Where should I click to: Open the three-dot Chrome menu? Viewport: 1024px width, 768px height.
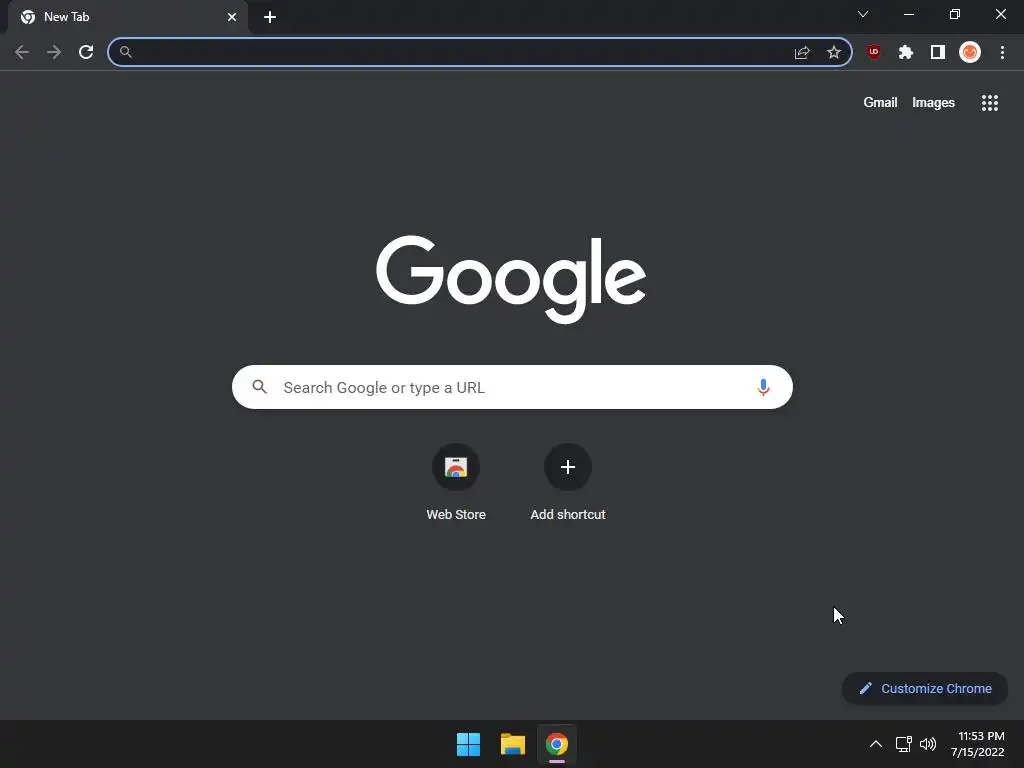(1002, 52)
